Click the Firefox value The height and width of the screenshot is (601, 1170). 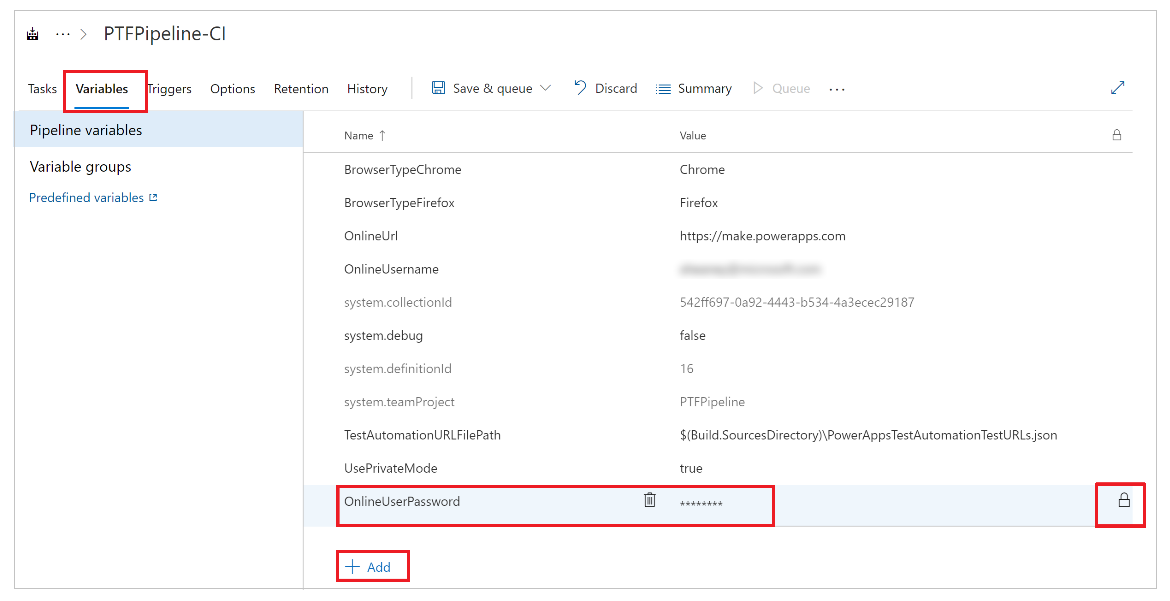pyautogui.click(x=698, y=203)
